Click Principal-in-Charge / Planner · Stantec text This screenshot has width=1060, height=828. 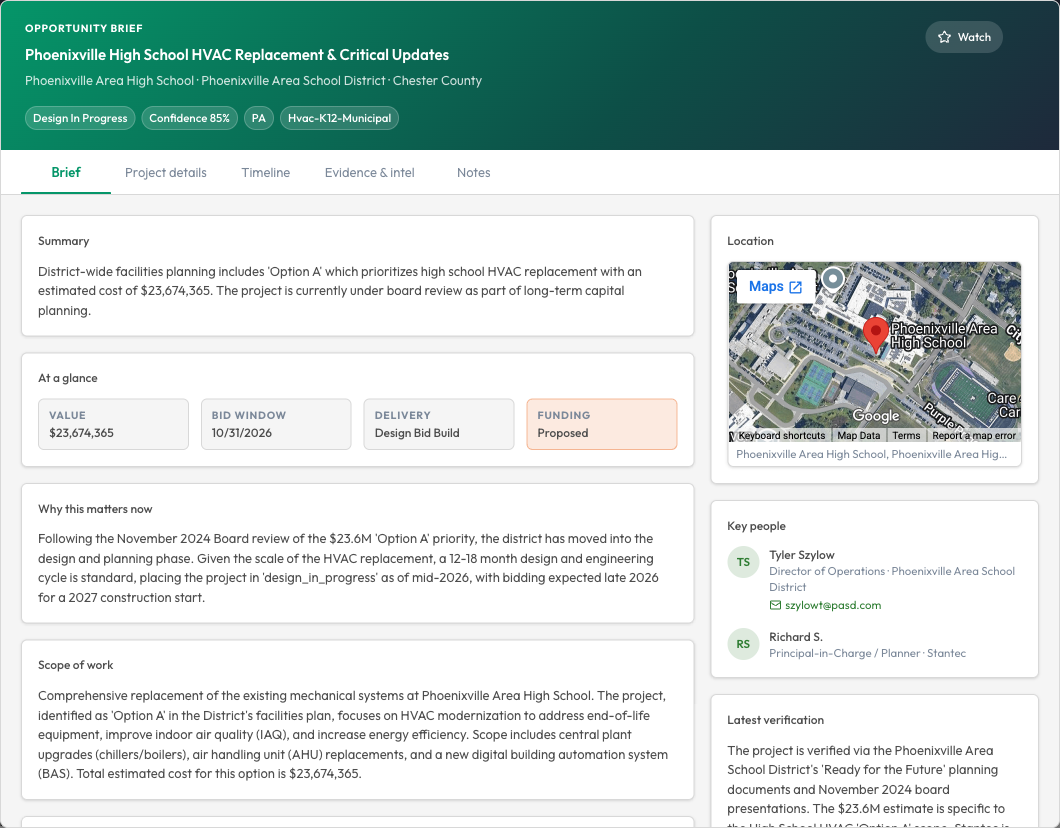[867, 654]
